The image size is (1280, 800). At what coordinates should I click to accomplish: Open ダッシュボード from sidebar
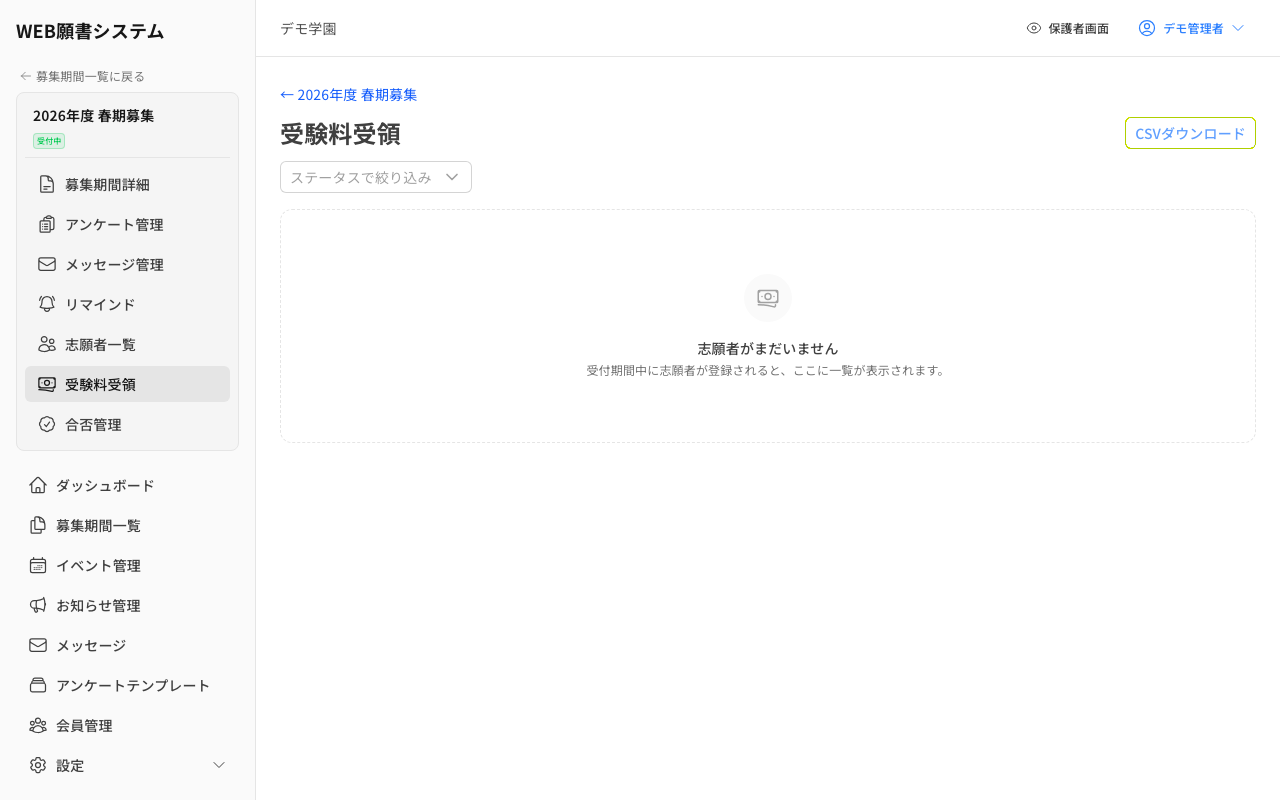click(x=128, y=485)
